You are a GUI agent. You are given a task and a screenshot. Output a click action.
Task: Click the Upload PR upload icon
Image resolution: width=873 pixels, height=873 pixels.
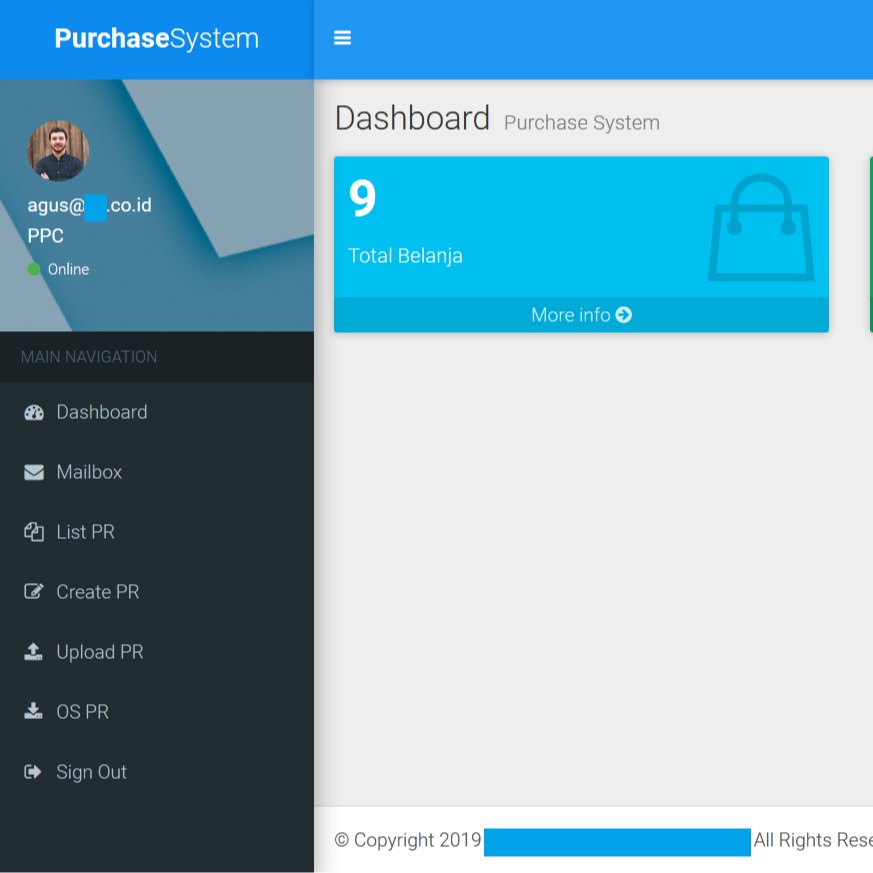(33, 651)
